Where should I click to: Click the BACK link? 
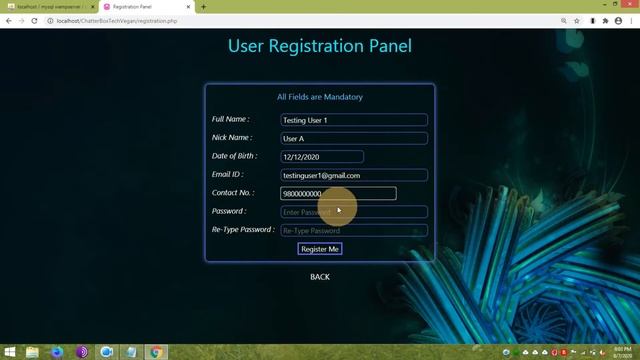tap(320, 277)
